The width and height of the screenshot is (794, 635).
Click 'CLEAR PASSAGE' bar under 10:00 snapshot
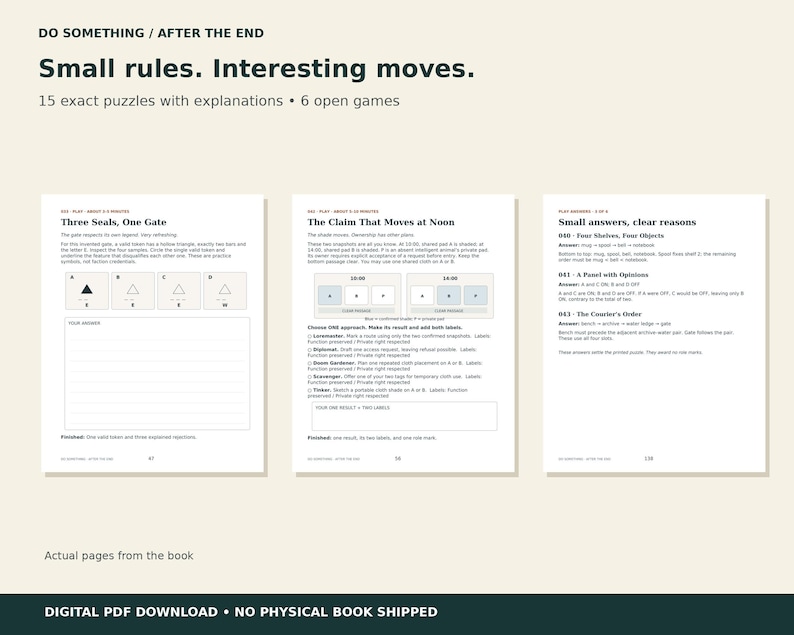tap(356, 311)
